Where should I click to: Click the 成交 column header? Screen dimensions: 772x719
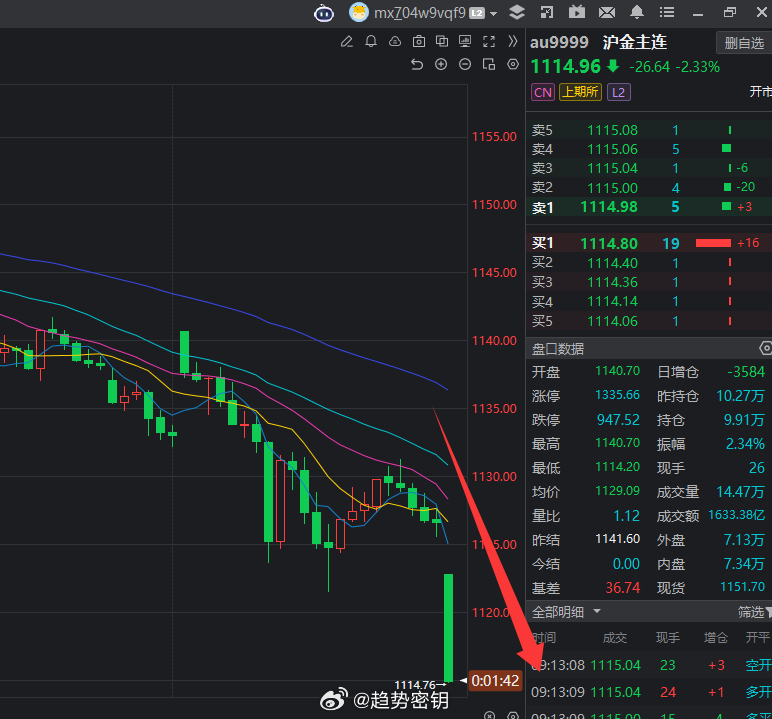615,638
